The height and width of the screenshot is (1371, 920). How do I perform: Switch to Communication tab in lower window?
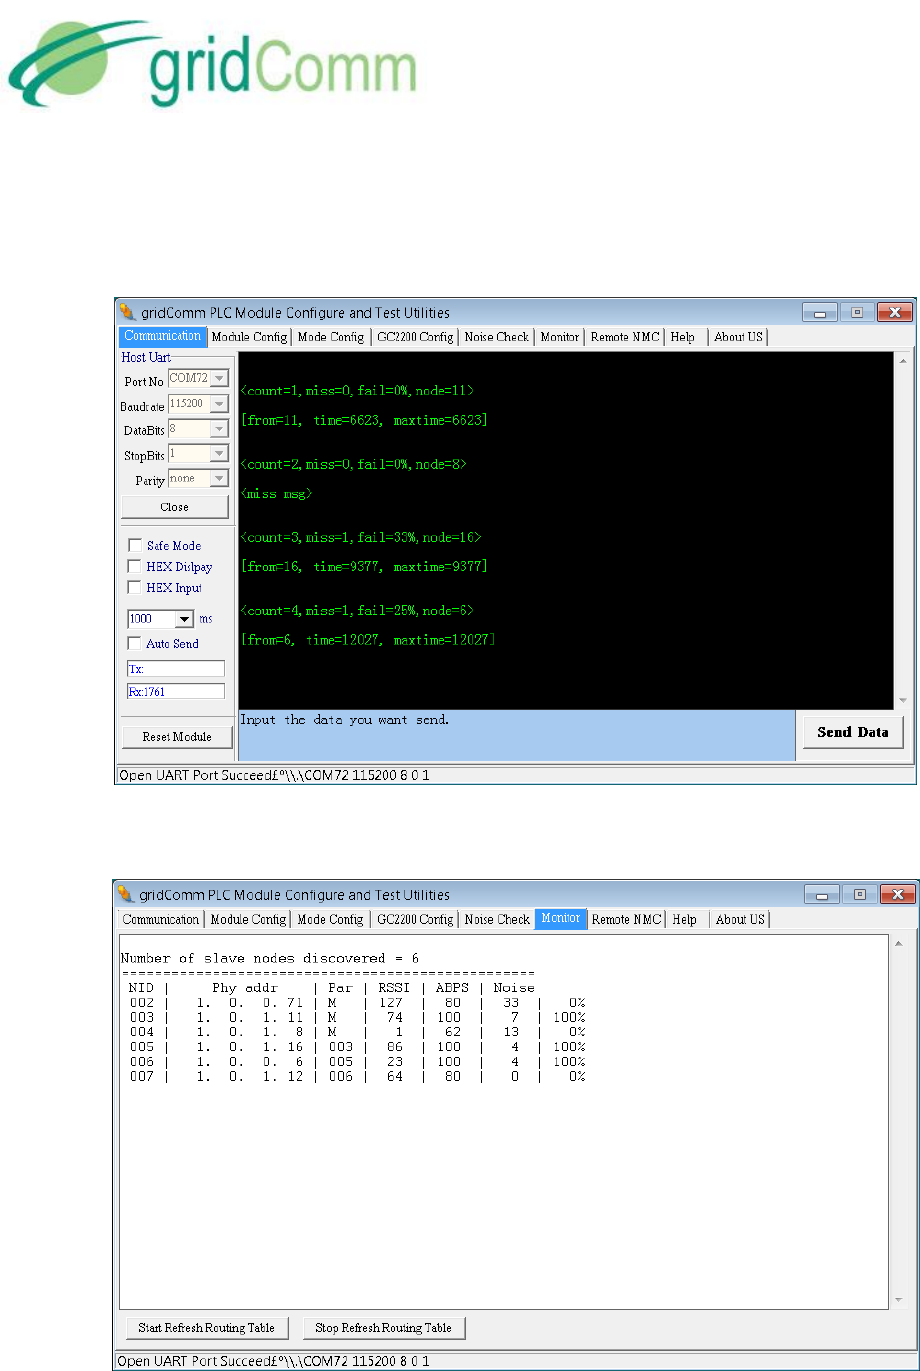coord(161,919)
